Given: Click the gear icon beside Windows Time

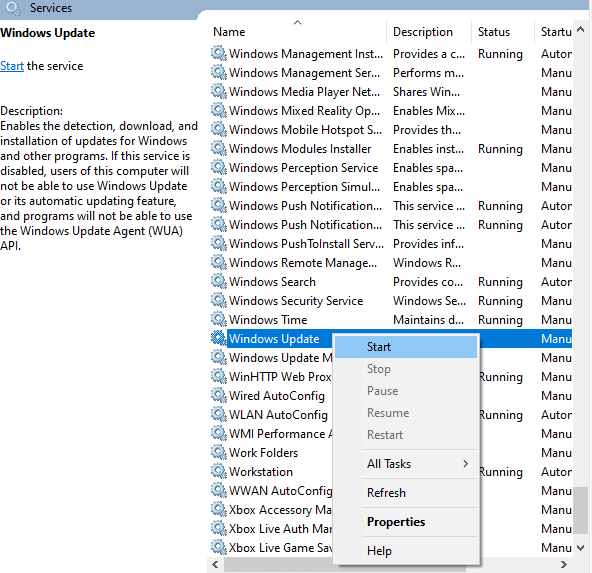Looking at the screenshot, I should point(218,319).
